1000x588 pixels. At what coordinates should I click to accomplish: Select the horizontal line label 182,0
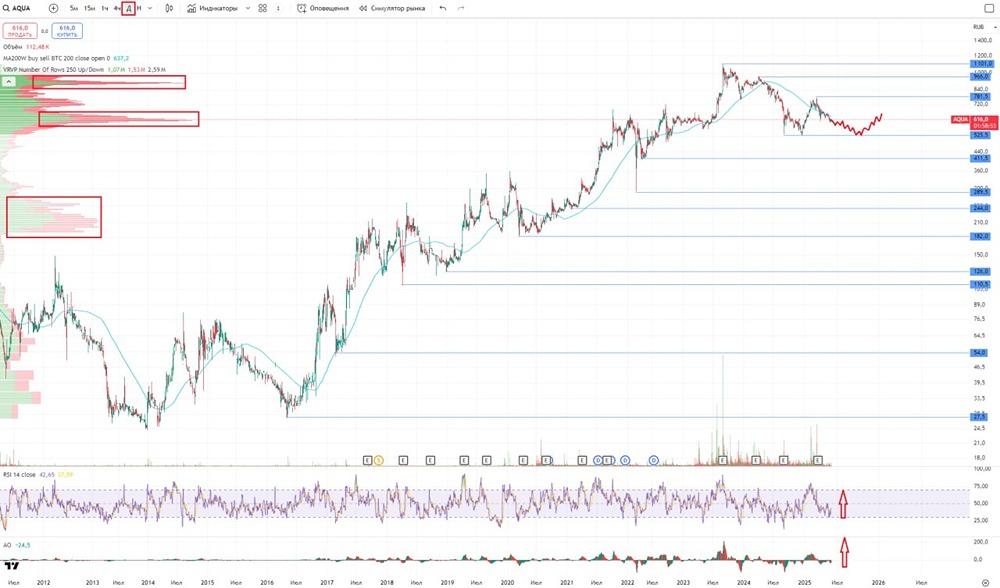[981, 236]
